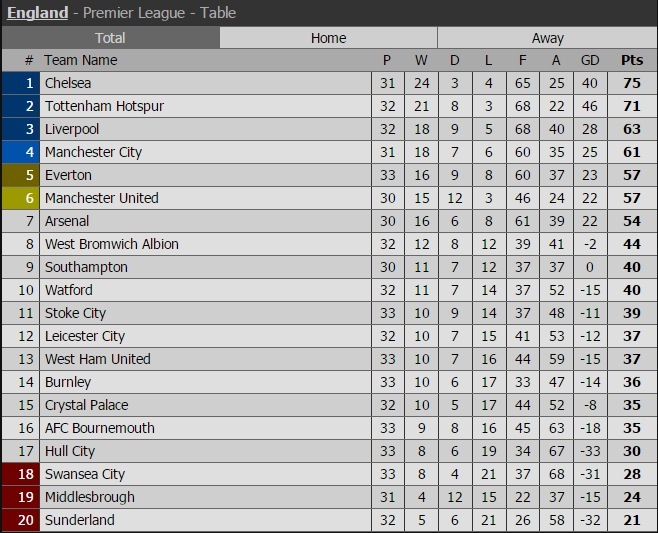The height and width of the screenshot is (533, 658).
Task: Sort table by Team Name header
Action: coord(81,60)
